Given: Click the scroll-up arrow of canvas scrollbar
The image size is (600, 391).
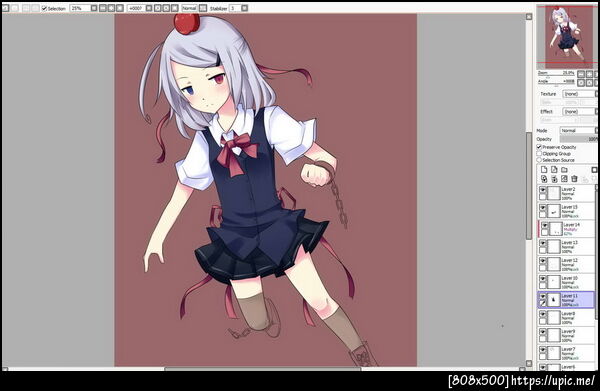Looking at the screenshot, I should click(529, 16).
